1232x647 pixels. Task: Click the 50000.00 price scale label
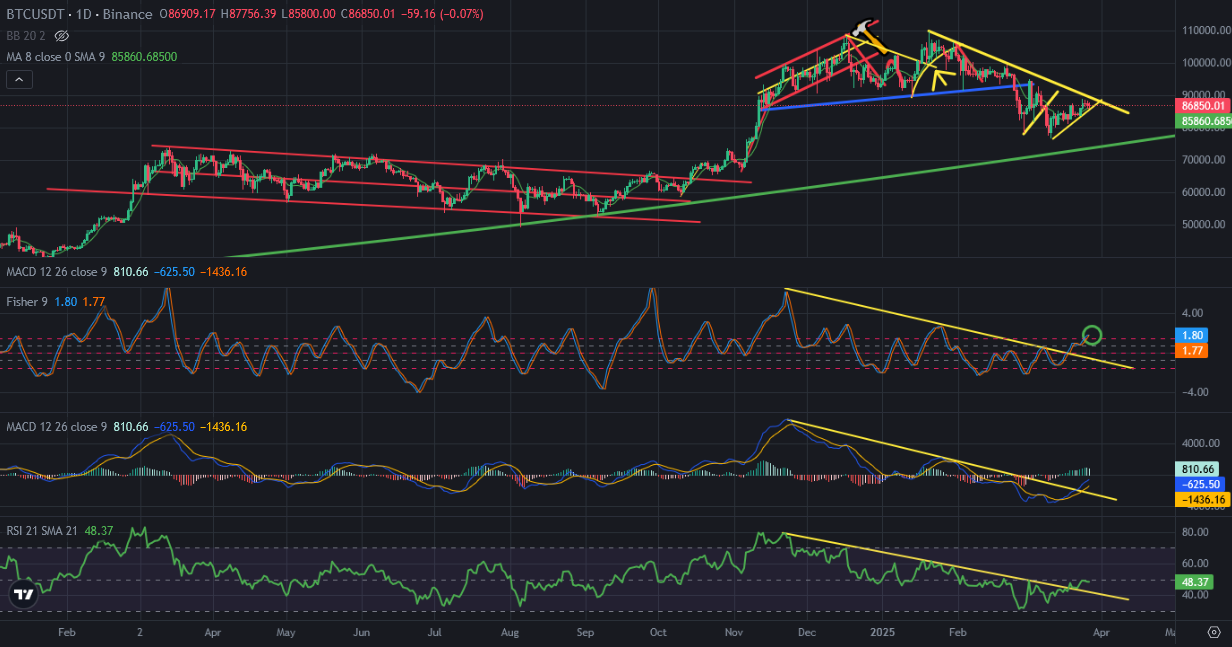1203,224
